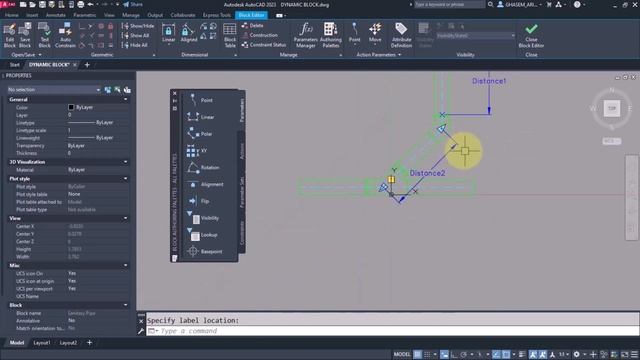Screen dimensions: 640x360
Task: Click the search keyword field
Action: pos(449,4)
